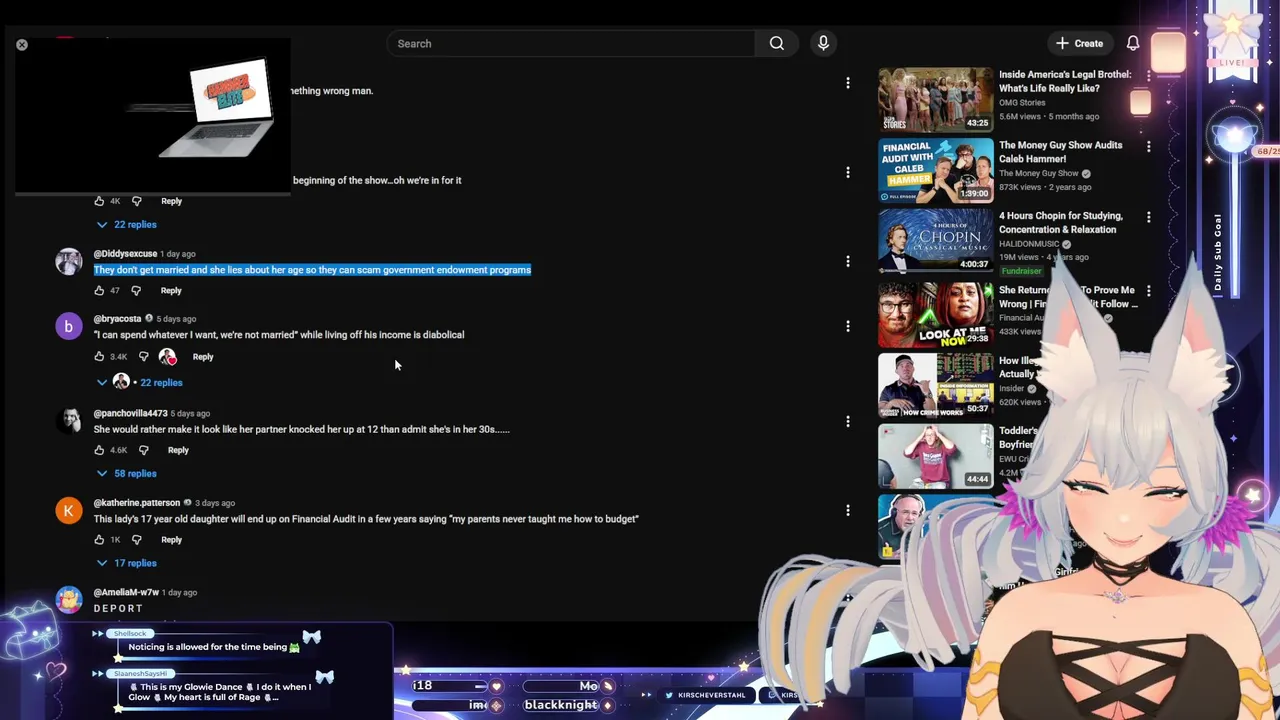The image size is (1280, 720).
Task: Open the notifications bell
Action: pyautogui.click(x=1133, y=43)
